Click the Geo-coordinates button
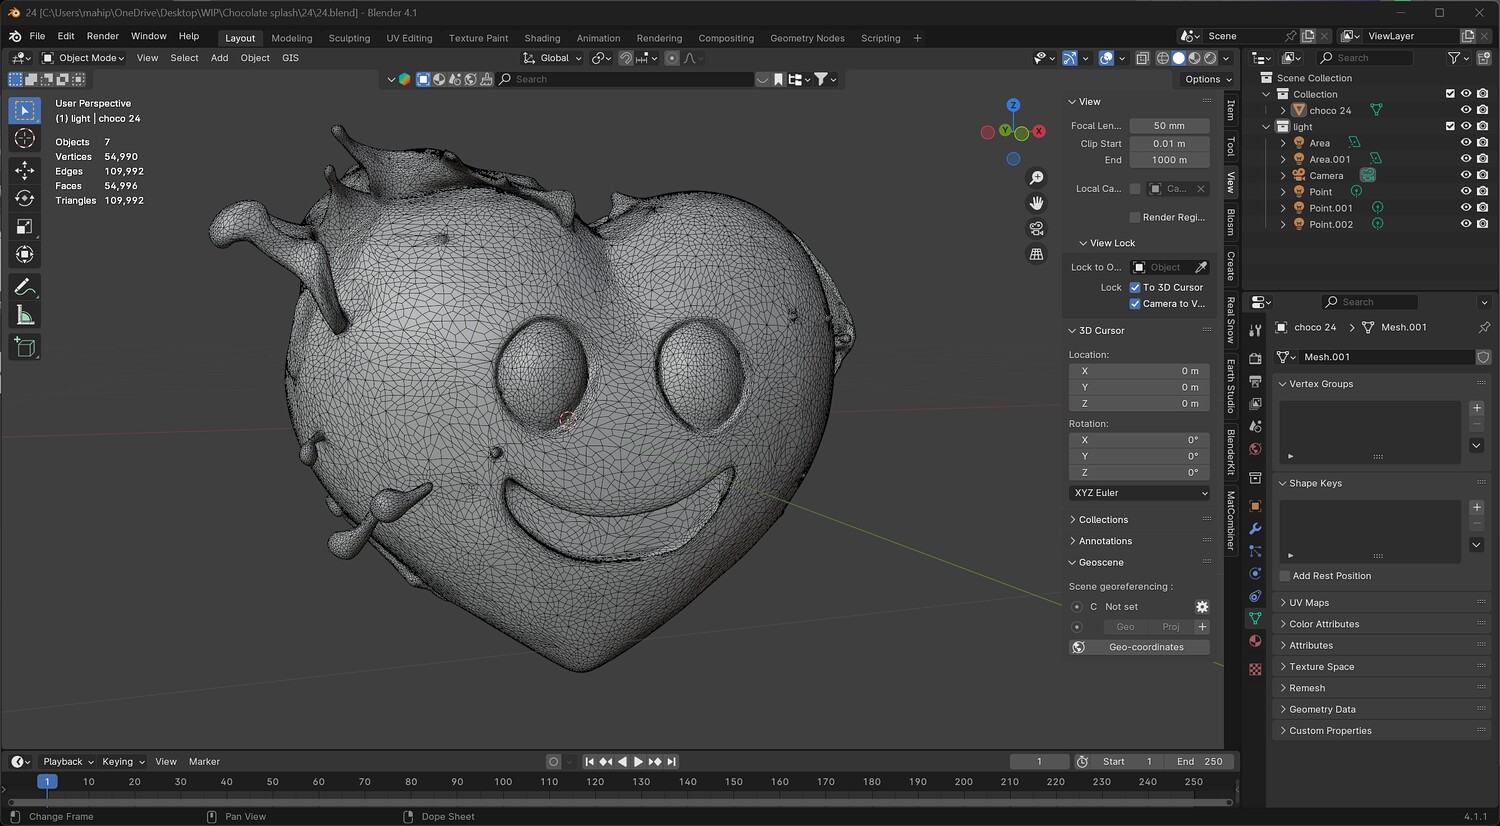The height and width of the screenshot is (826, 1500). [1146, 647]
